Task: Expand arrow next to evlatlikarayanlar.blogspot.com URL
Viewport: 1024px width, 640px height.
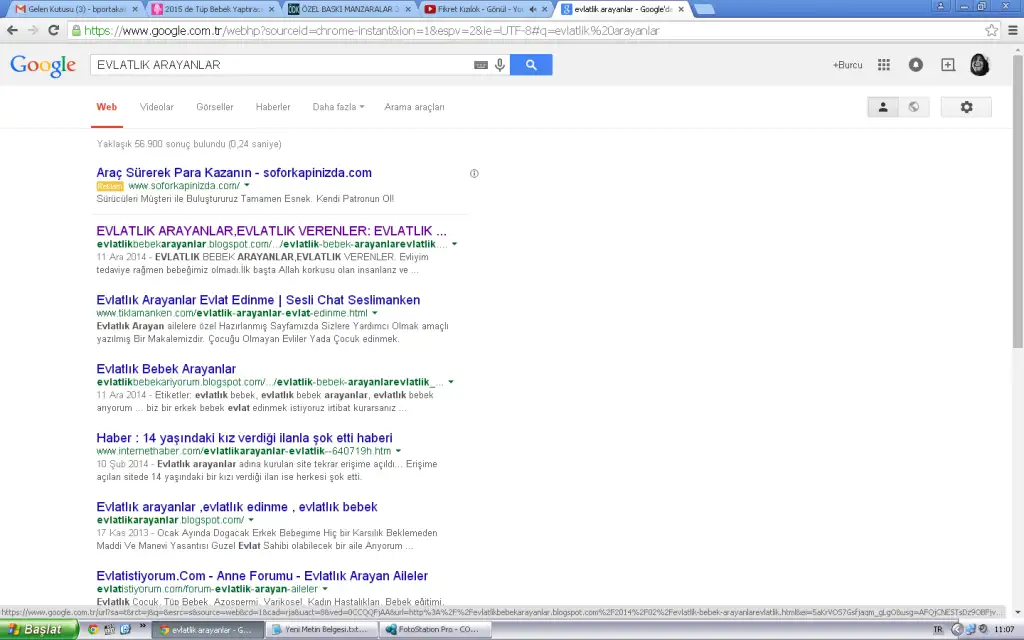Action: click(251, 520)
